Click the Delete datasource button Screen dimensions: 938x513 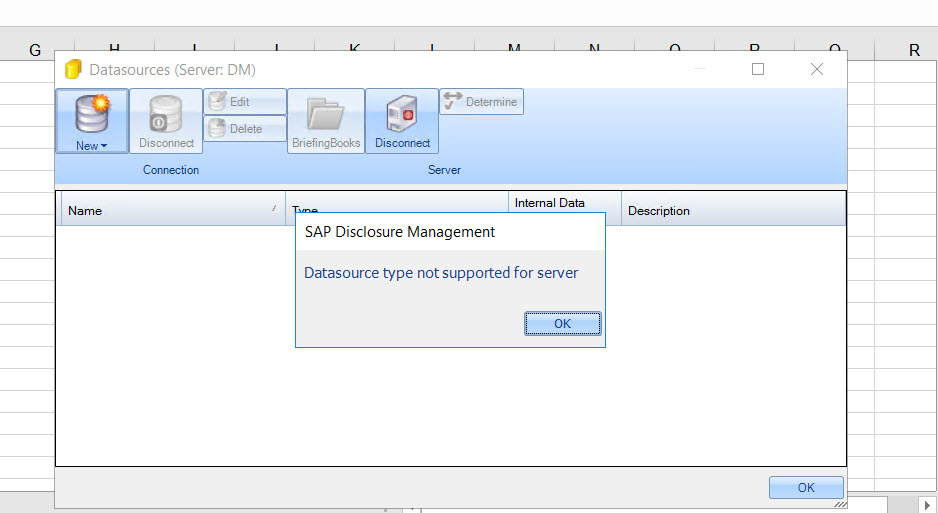[245, 129]
